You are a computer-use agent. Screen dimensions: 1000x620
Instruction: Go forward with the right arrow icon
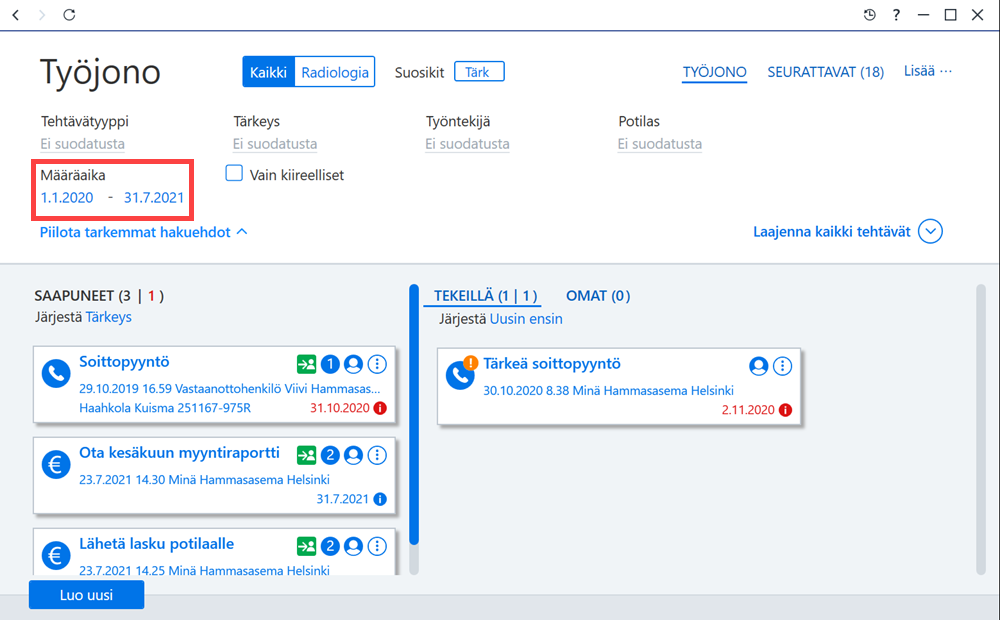click(x=42, y=15)
